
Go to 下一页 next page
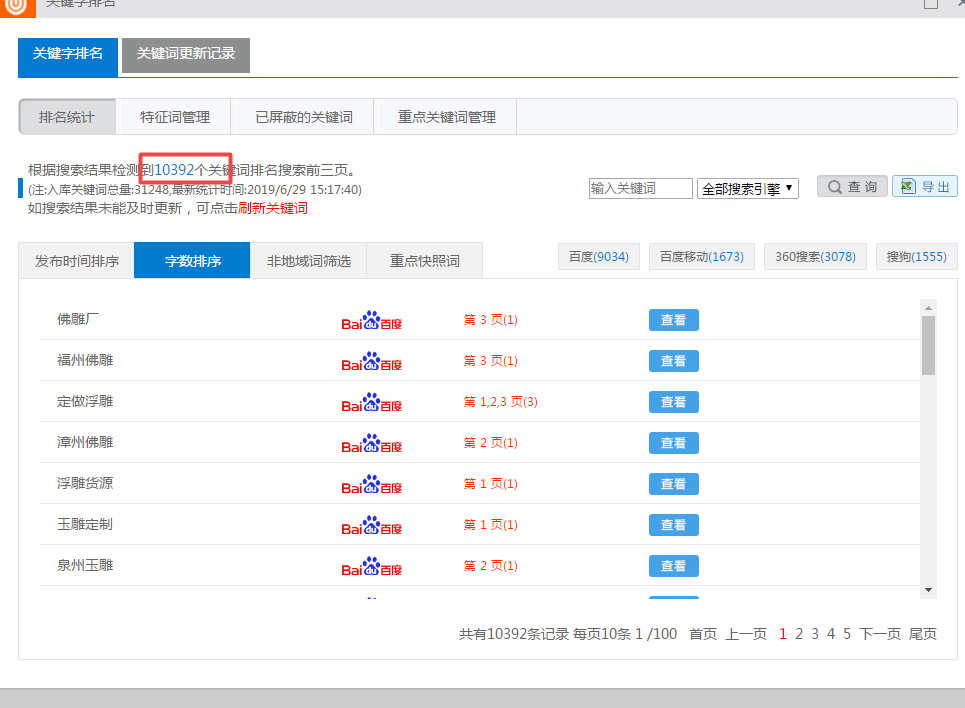pyautogui.click(x=880, y=634)
